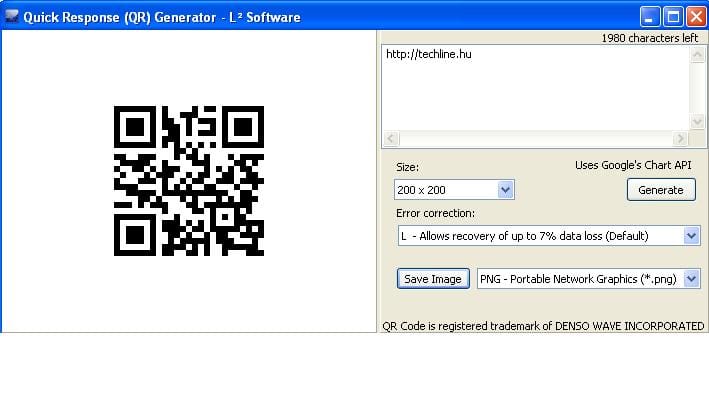Click the text area's scroll up arrow
This screenshot has width=709, height=400.
[697, 55]
